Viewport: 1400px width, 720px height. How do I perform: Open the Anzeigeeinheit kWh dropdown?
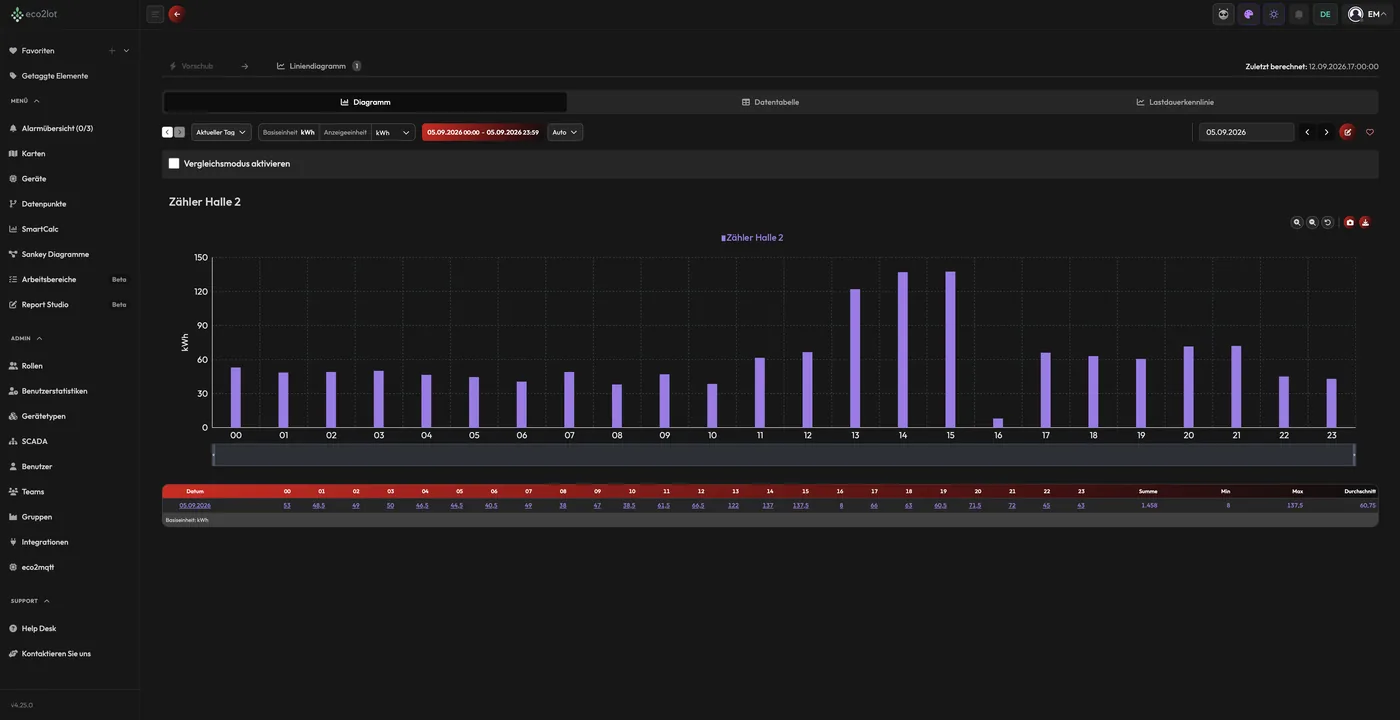click(393, 132)
